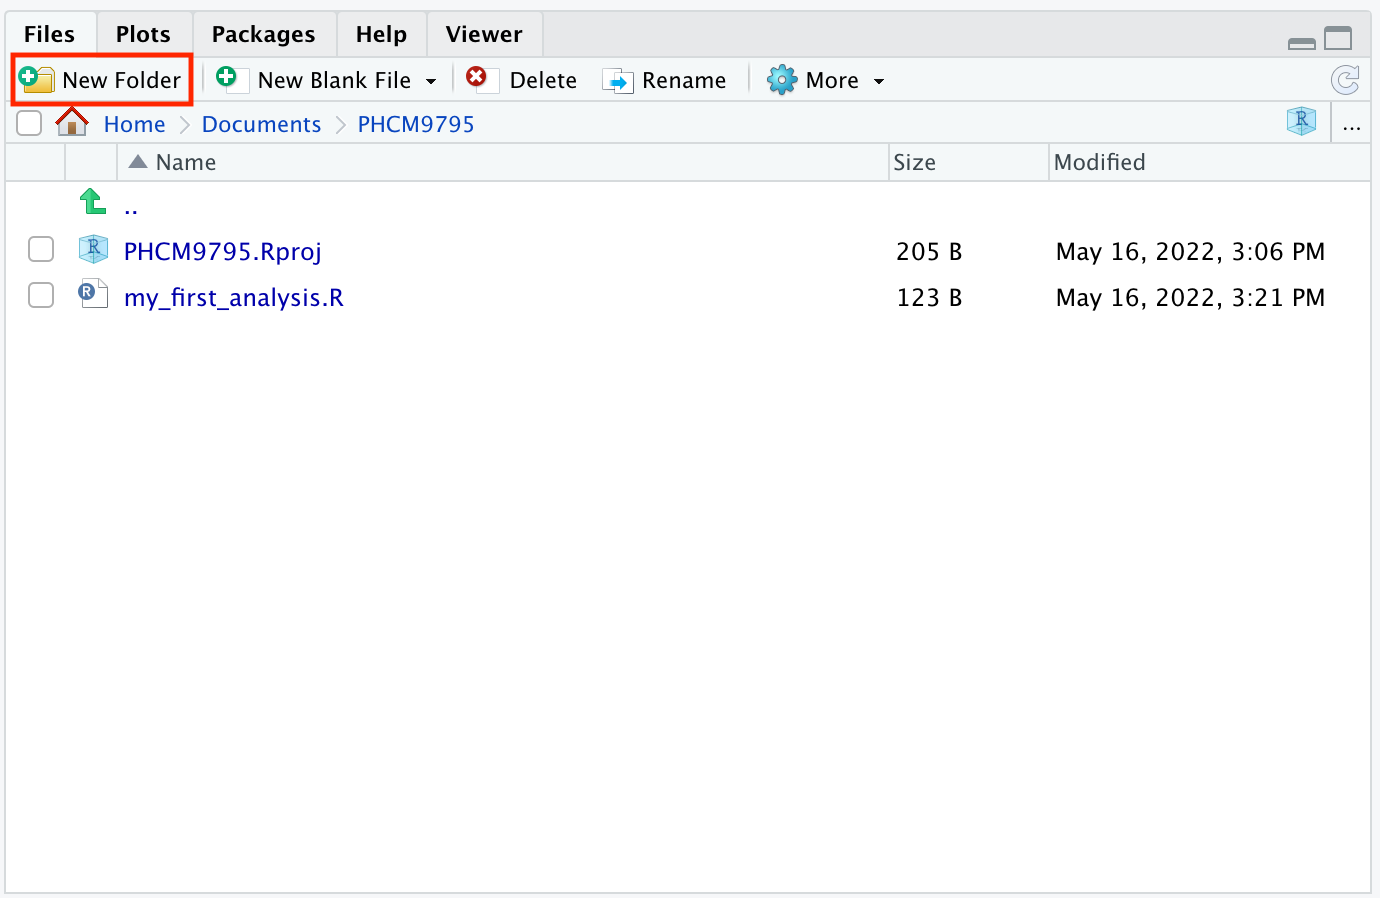The image size is (1380, 898).
Task: Click the Rename file icon
Action: (x=618, y=81)
